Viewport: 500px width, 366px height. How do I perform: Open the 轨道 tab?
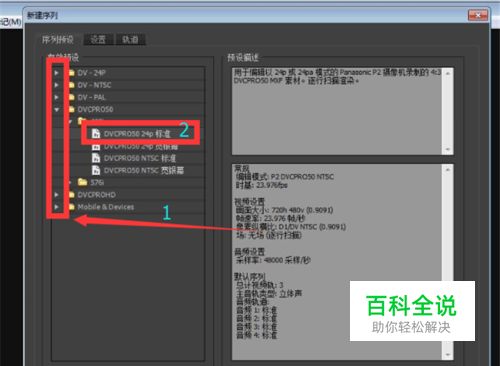(130, 40)
